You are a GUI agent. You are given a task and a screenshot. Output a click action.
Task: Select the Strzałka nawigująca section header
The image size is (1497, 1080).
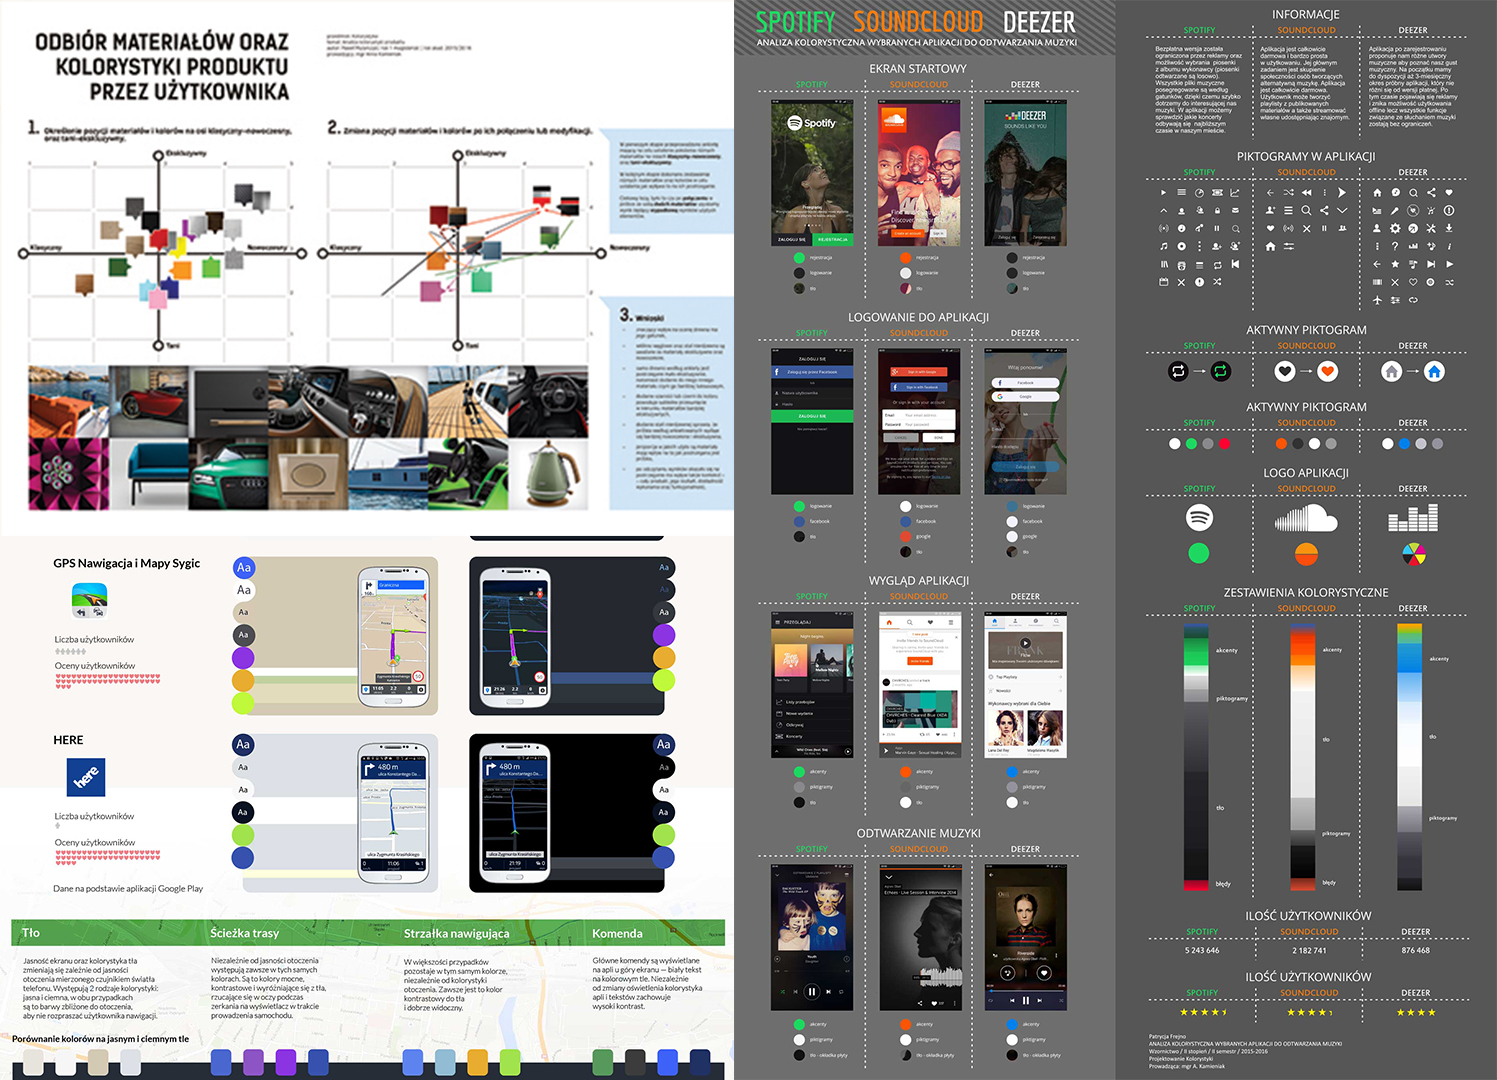tap(456, 934)
